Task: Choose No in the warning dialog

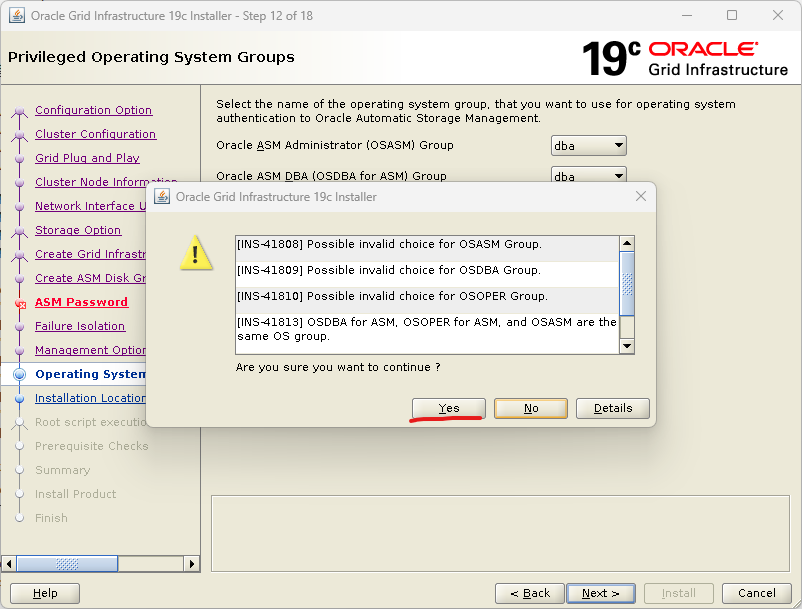Action: 531,408
